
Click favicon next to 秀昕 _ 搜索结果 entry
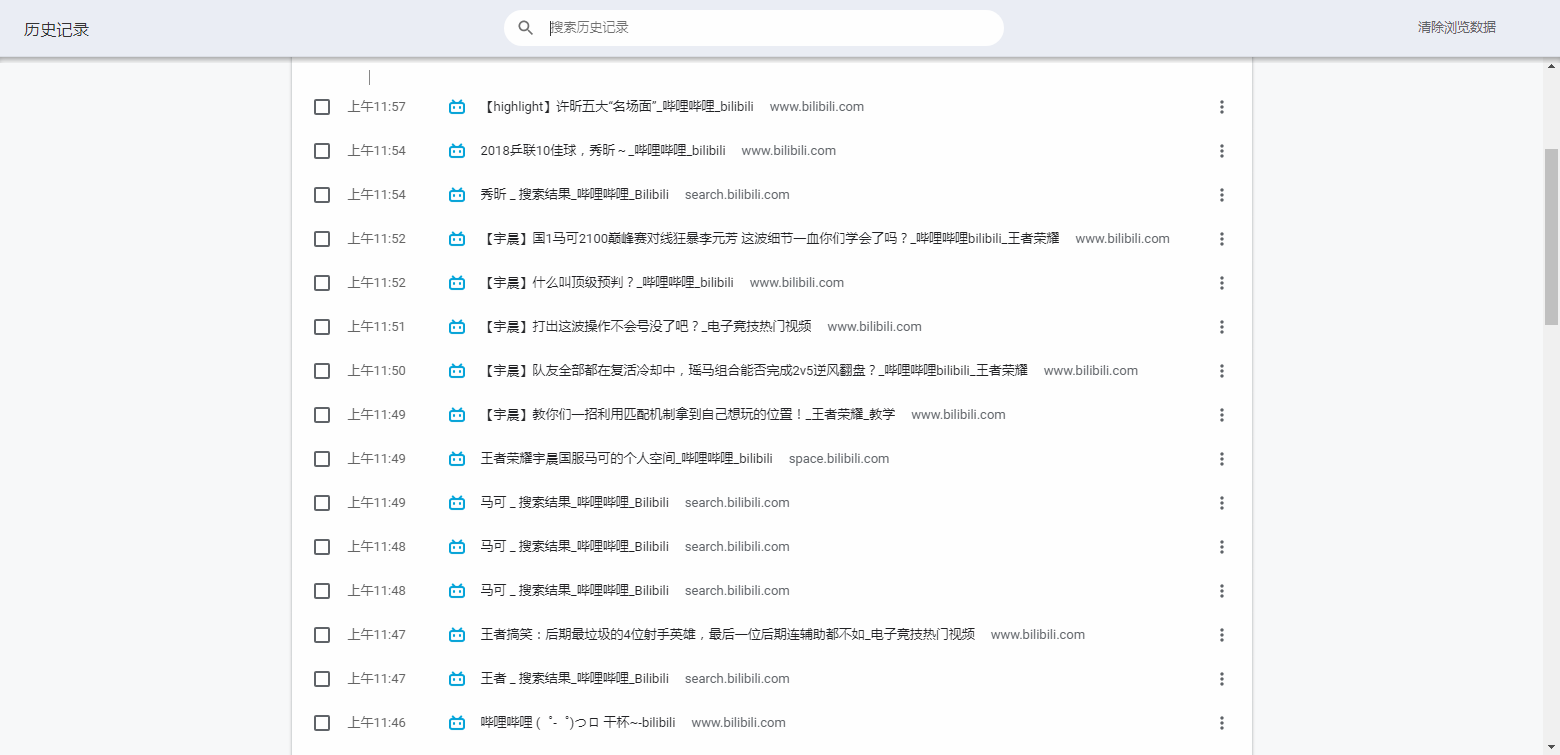pyautogui.click(x=457, y=195)
